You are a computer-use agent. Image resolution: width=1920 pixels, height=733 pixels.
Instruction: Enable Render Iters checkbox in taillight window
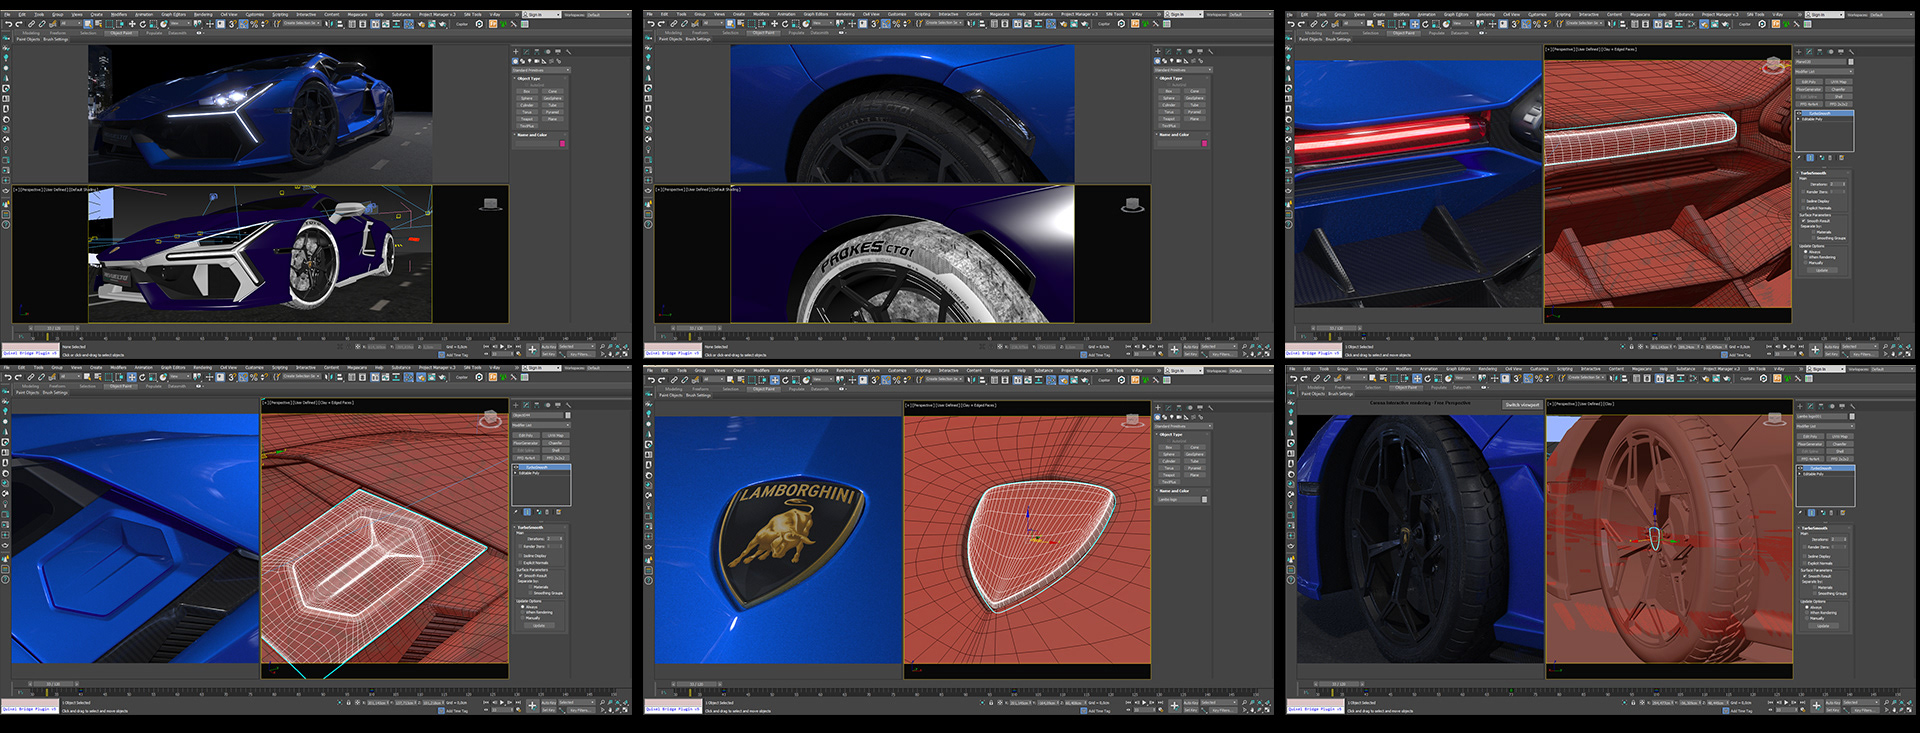coord(1803,192)
